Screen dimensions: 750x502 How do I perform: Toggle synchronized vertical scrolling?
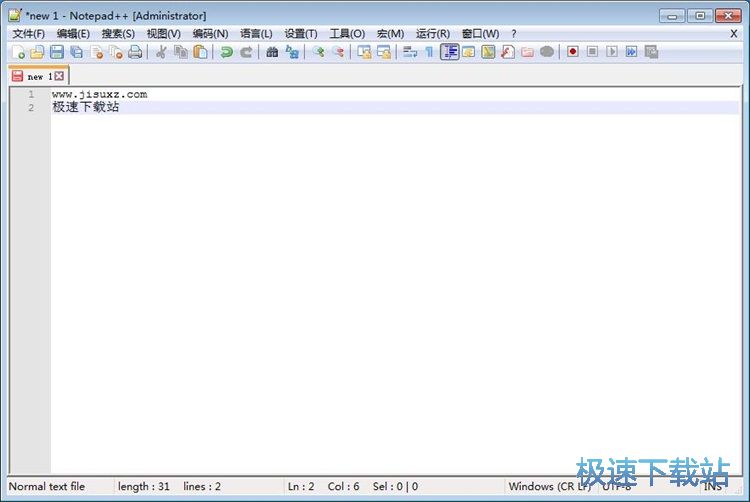[x=364, y=52]
